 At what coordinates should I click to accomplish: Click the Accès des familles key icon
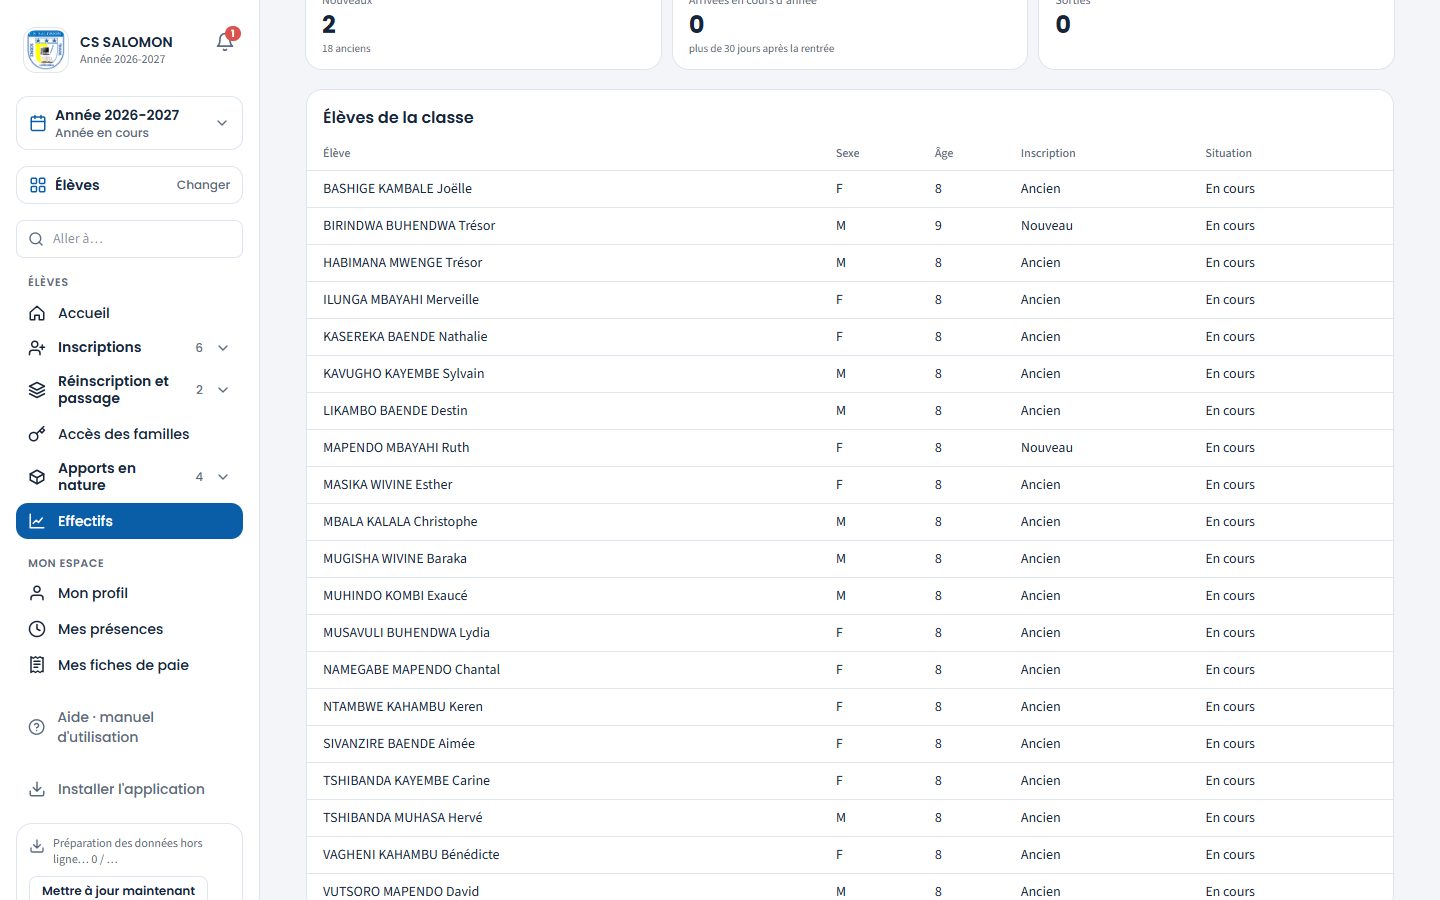[x=37, y=434]
